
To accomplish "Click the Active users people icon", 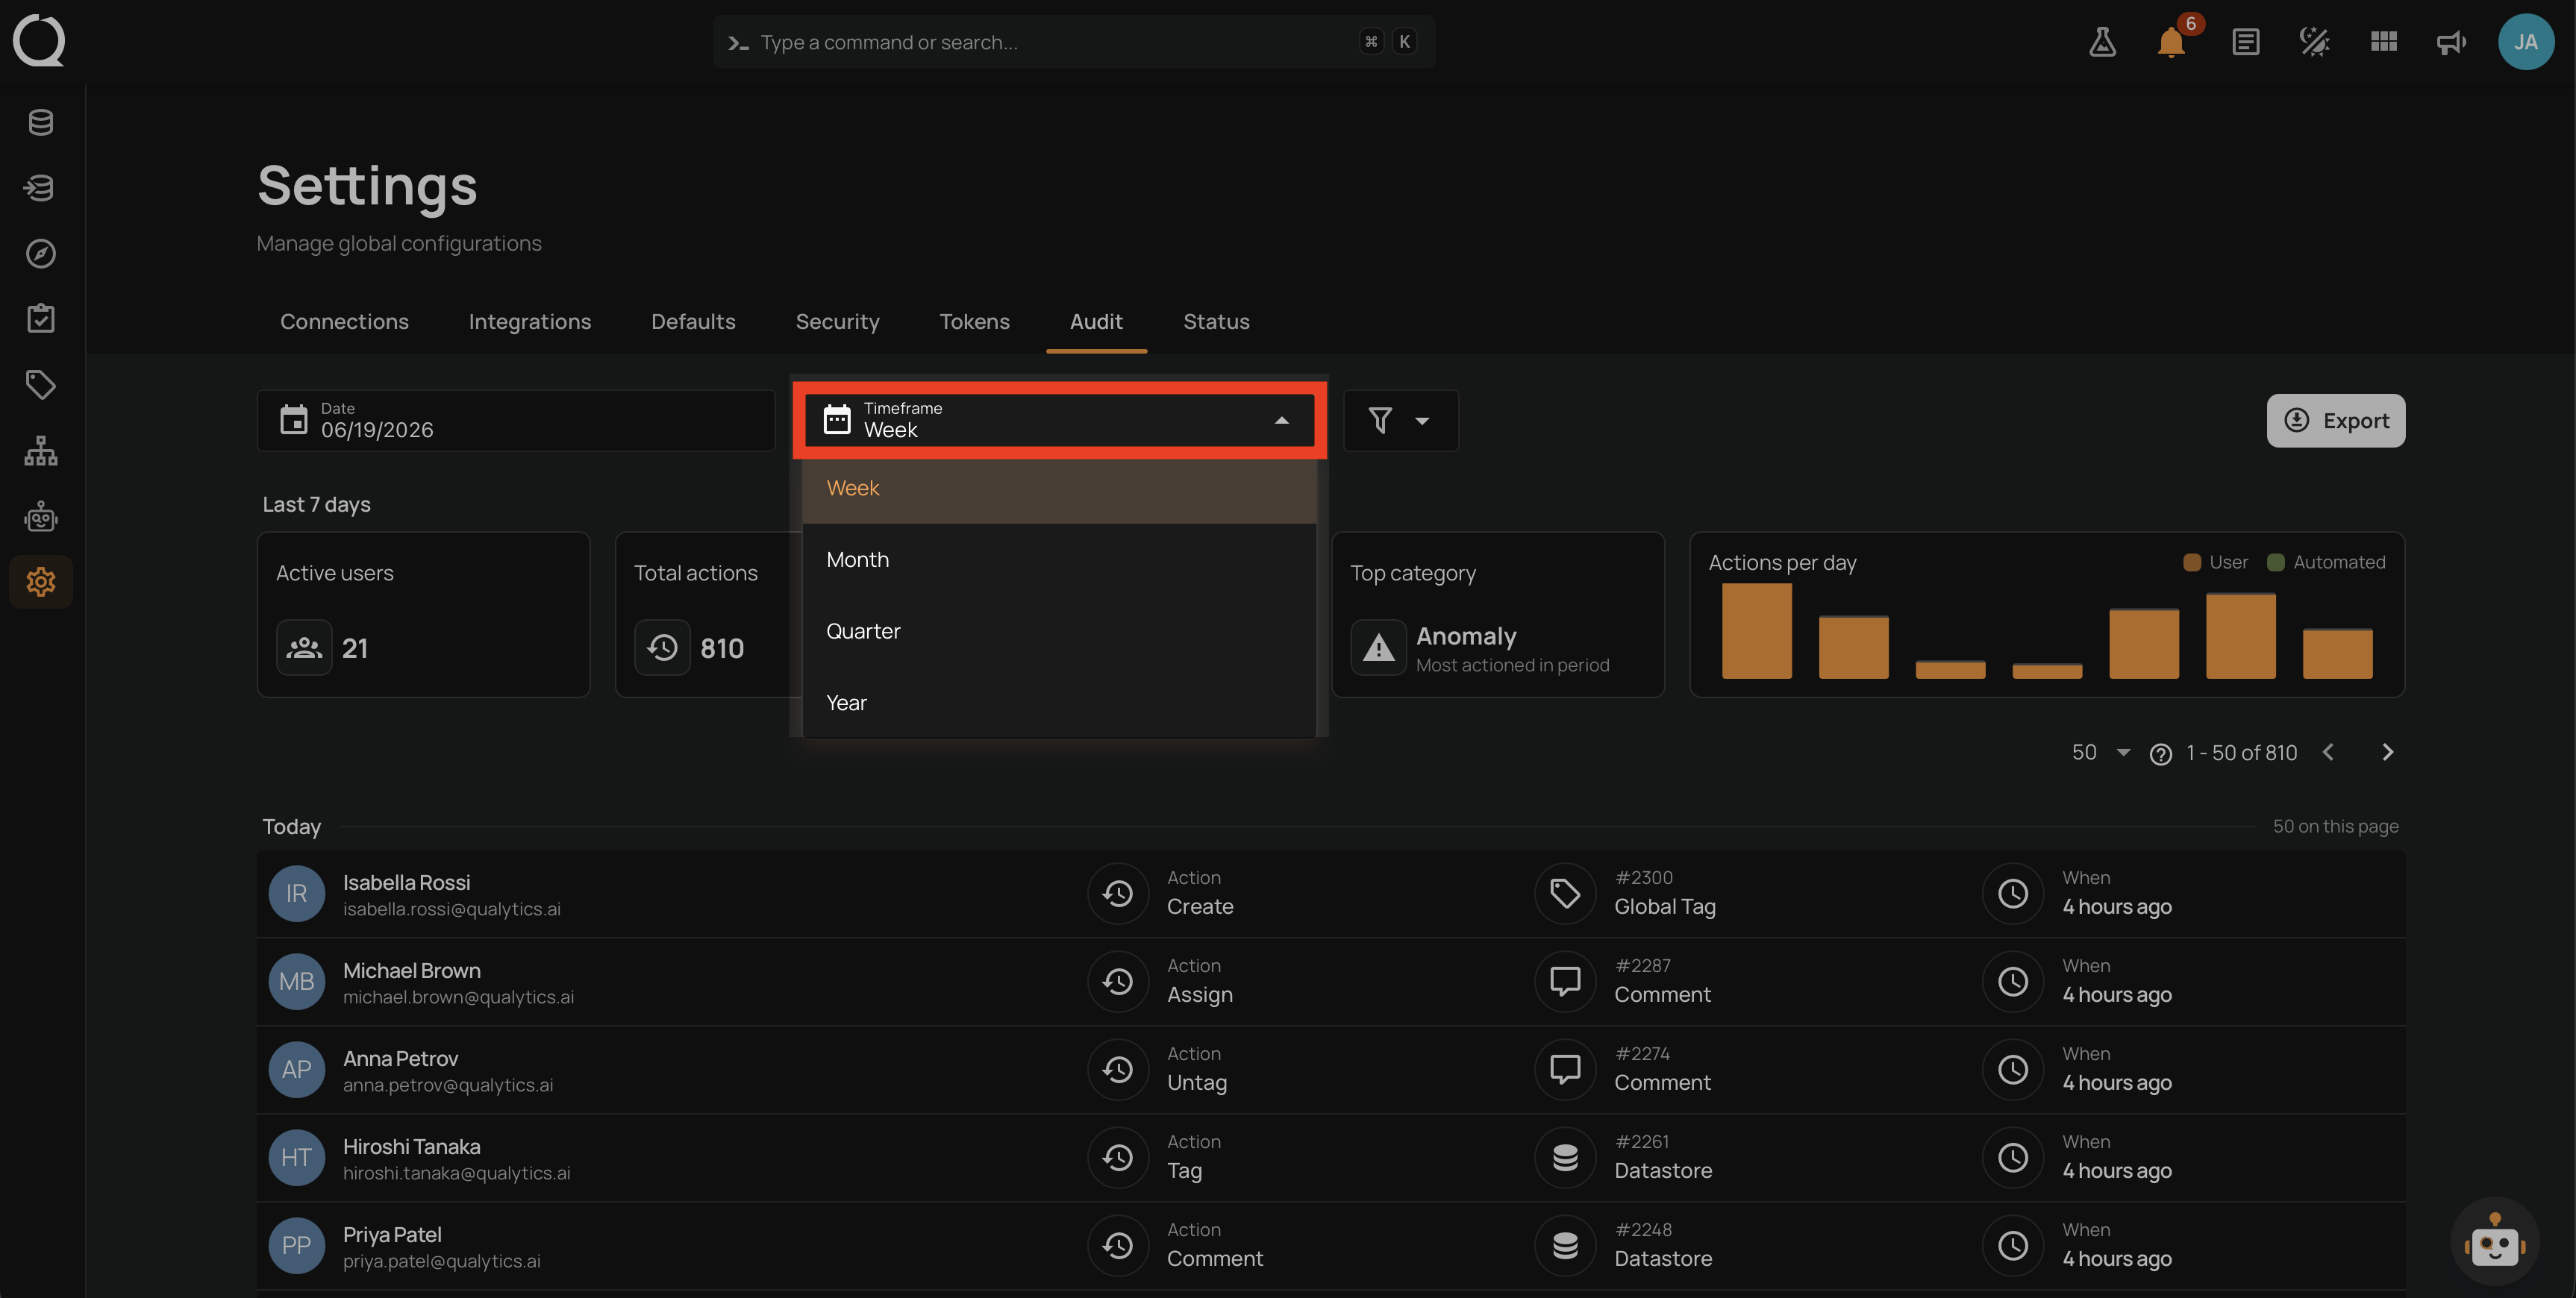I will (304, 648).
